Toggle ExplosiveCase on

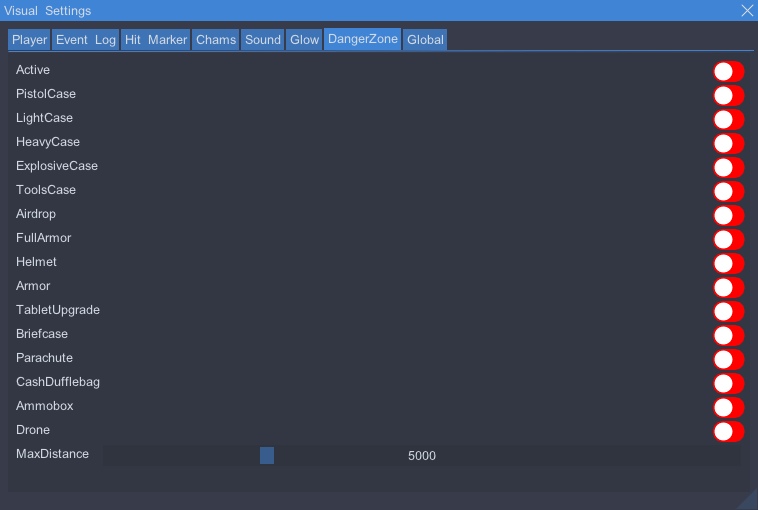click(x=729, y=168)
